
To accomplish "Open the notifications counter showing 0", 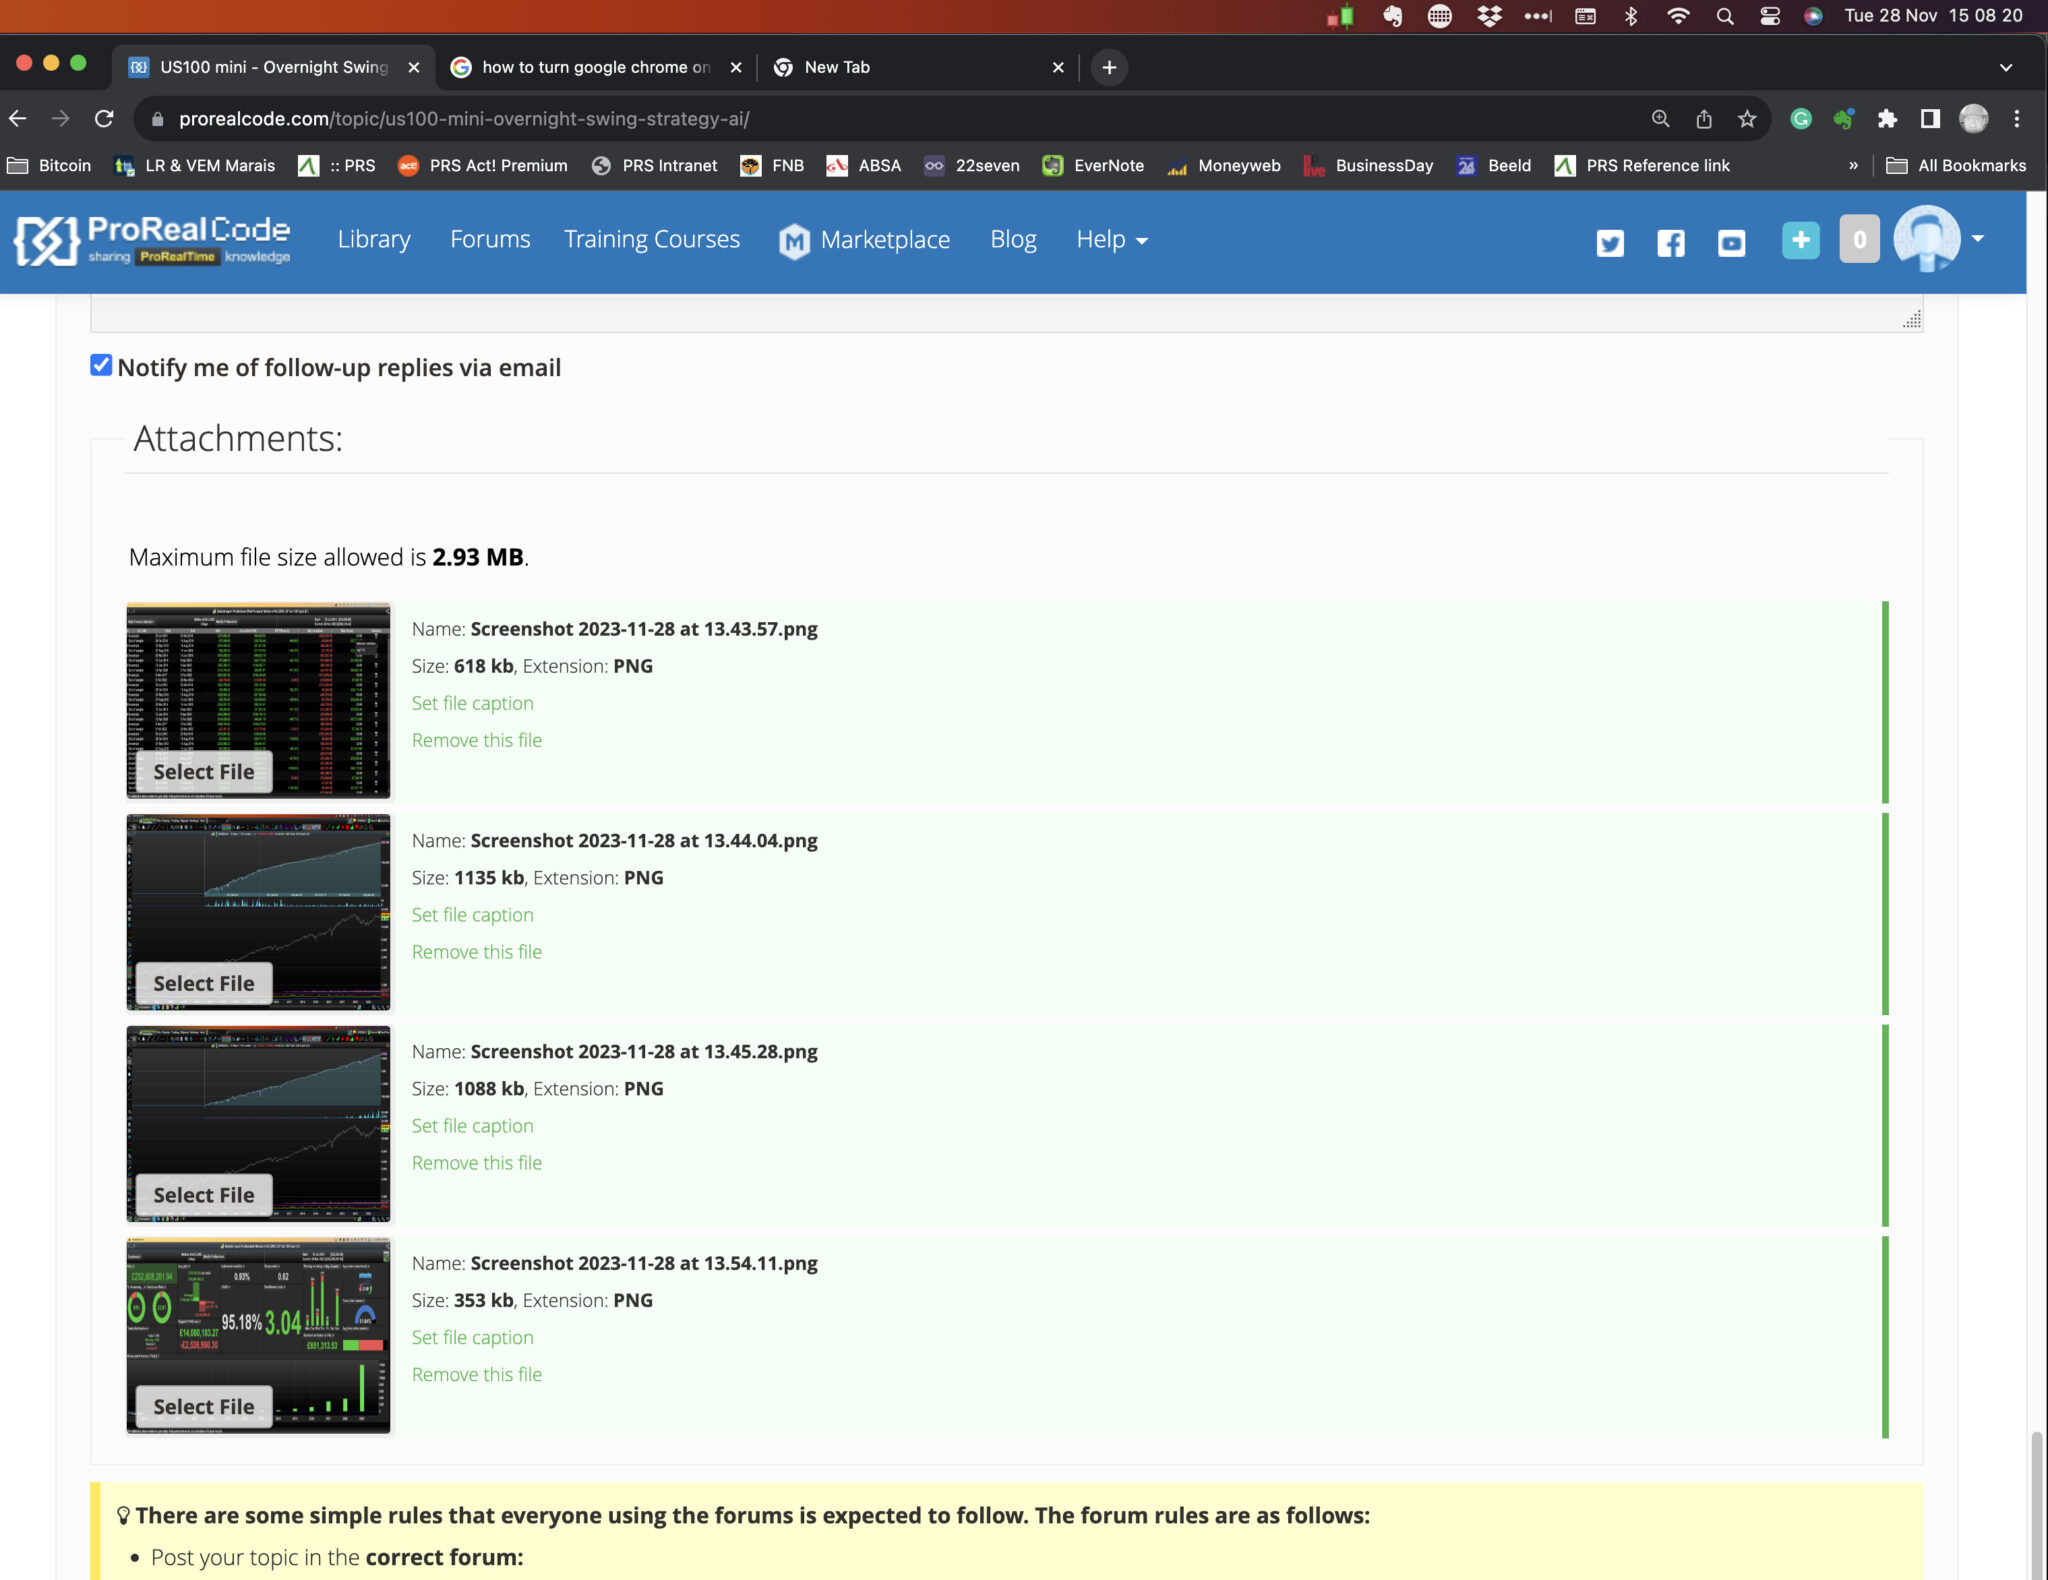I will click(1859, 240).
